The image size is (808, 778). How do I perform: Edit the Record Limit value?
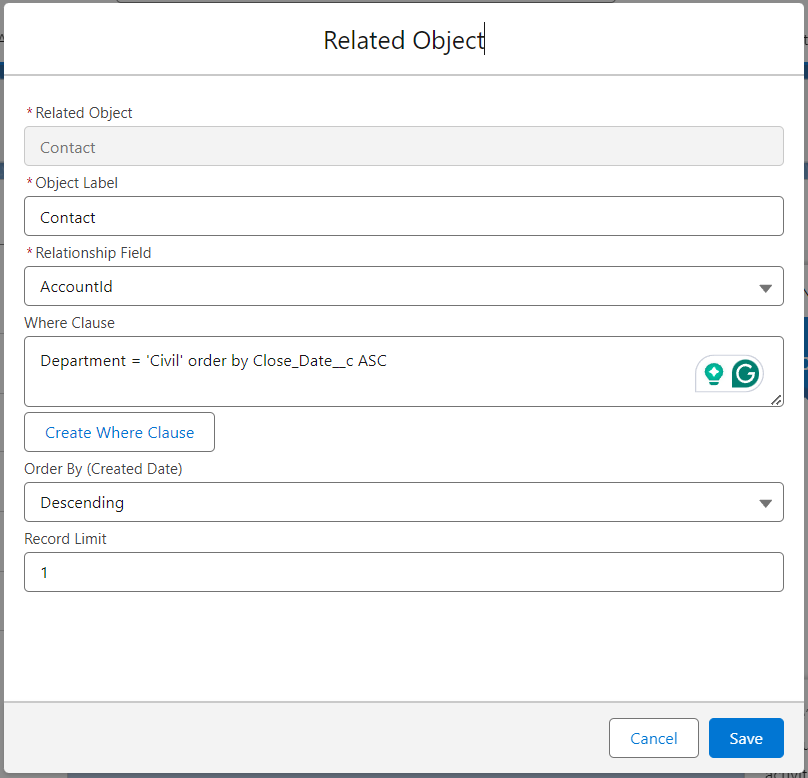pos(404,572)
